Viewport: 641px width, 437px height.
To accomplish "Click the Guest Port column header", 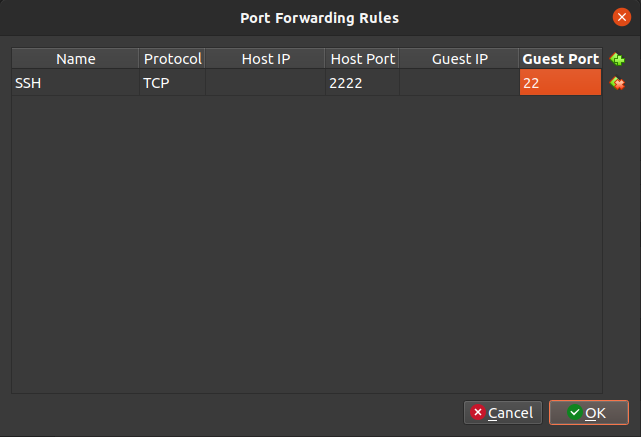I will [x=560, y=59].
